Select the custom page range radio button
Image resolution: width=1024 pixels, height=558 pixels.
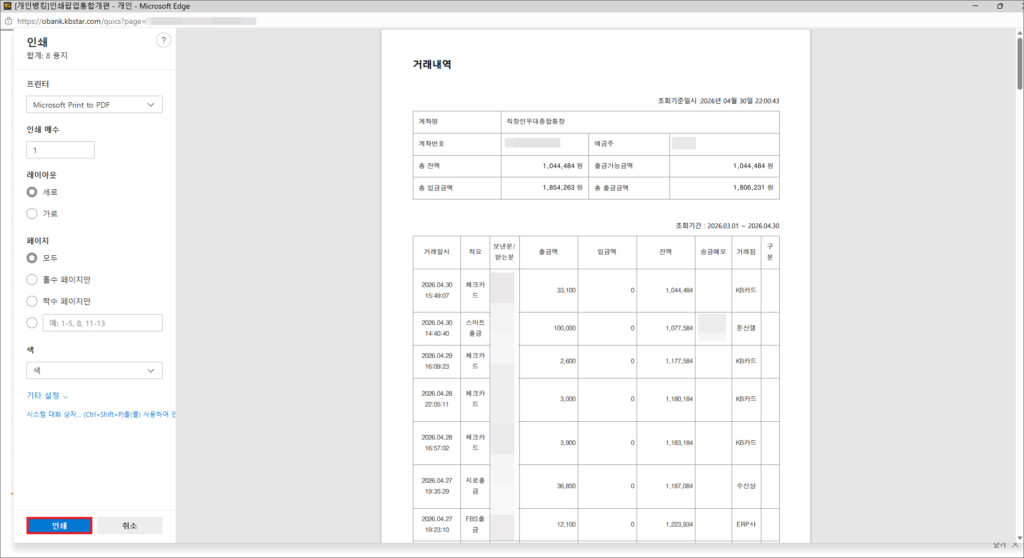pos(33,323)
